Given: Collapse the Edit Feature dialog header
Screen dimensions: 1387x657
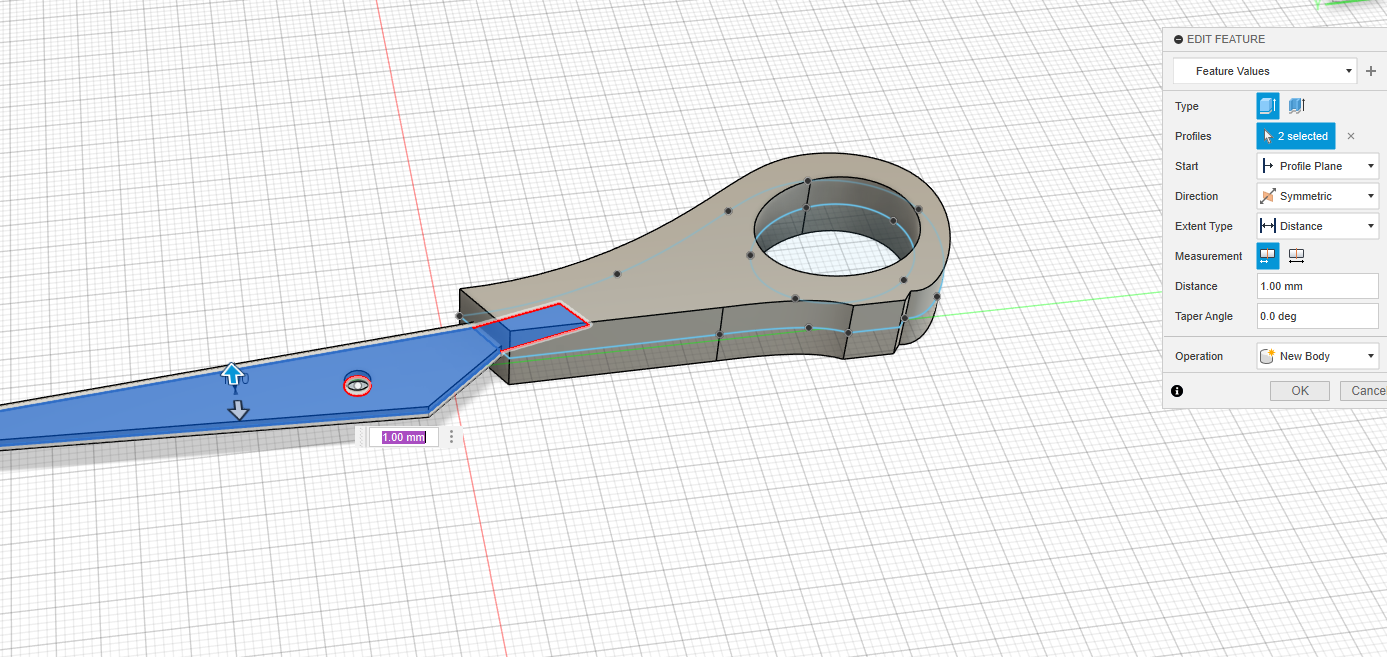Looking at the screenshot, I should point(1178,39).
